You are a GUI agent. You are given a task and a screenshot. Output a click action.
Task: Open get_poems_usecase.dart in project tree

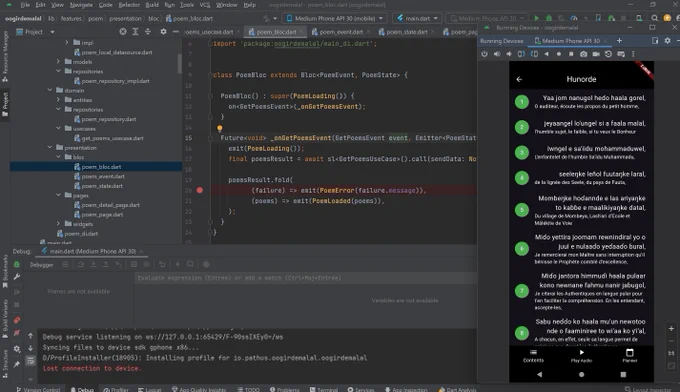coord(112,138)
